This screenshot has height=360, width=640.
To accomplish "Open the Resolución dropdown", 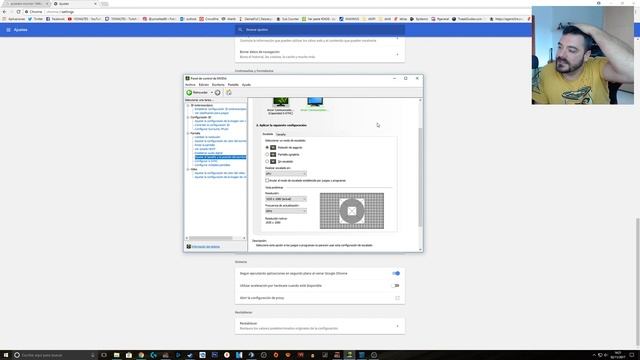I will pos(286,199).
